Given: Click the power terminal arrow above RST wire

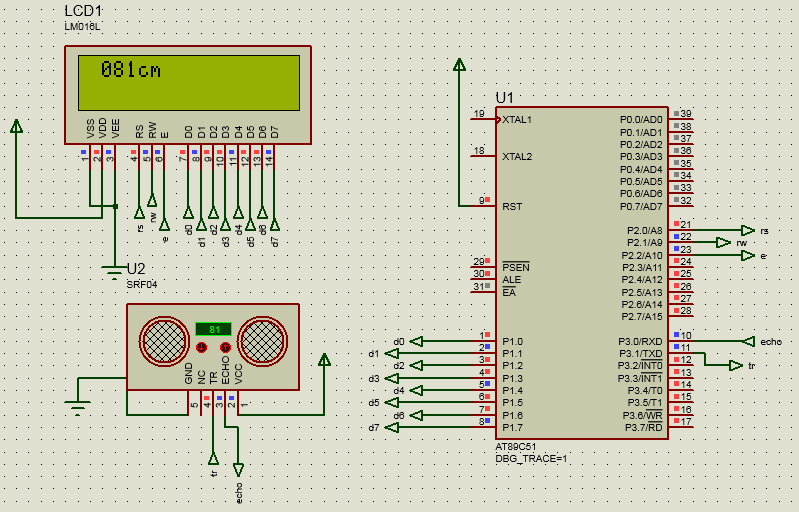Looking at the screenshot, I should (x=459, y=66).
